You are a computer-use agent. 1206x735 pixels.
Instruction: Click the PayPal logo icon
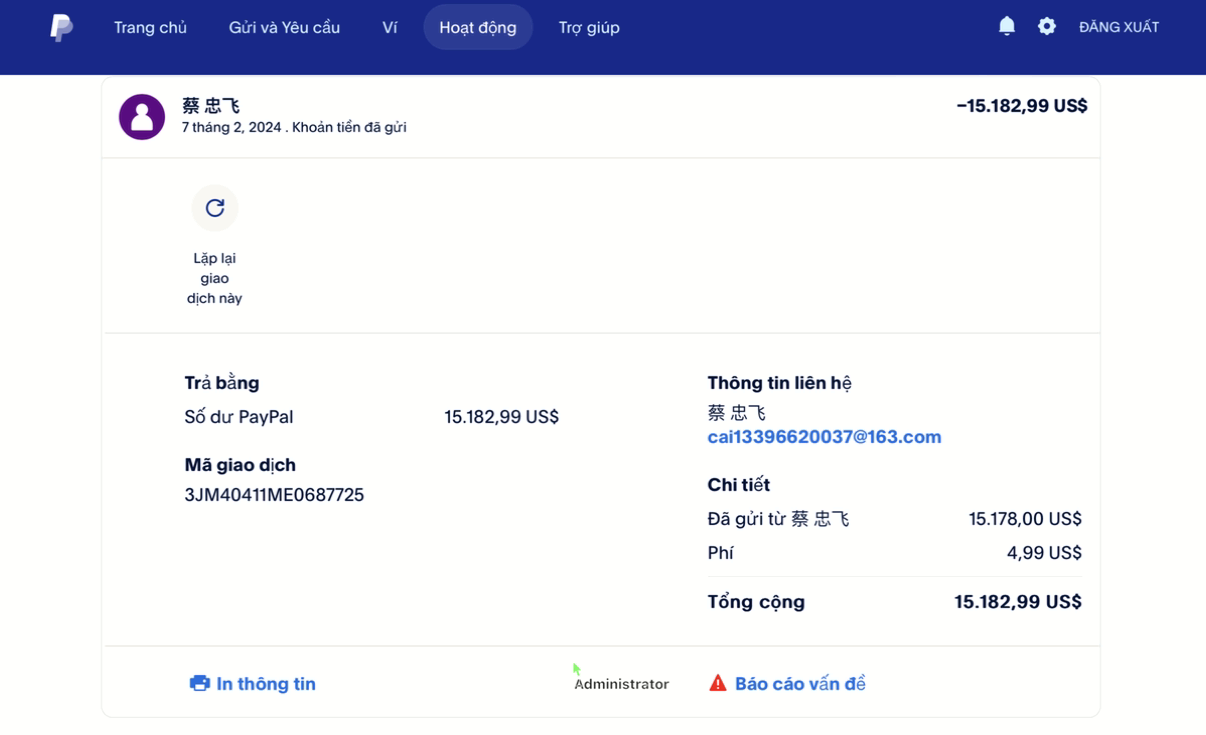(x=61, y=27)
